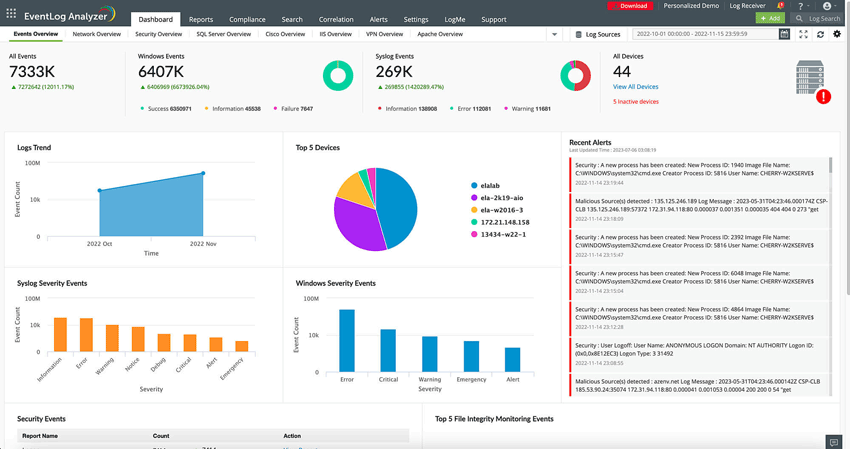
Task: Click the green Add button
Action: 770,18
